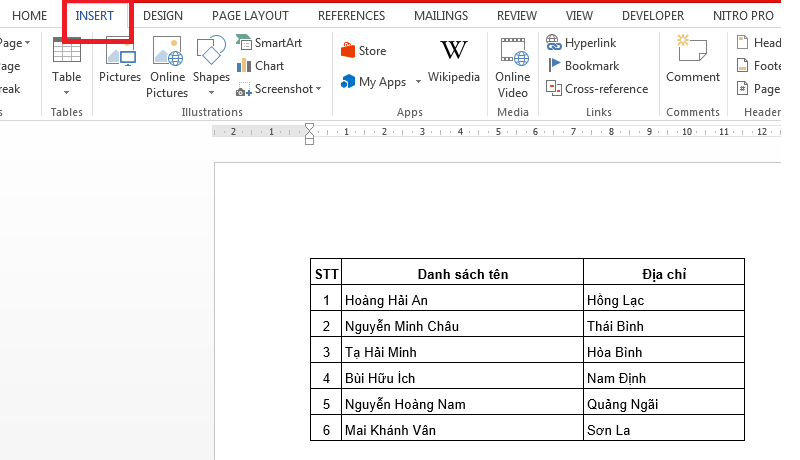This screenshot has width=800, height=460.
Task: Open My Apps
Action: tap(374, 82)
